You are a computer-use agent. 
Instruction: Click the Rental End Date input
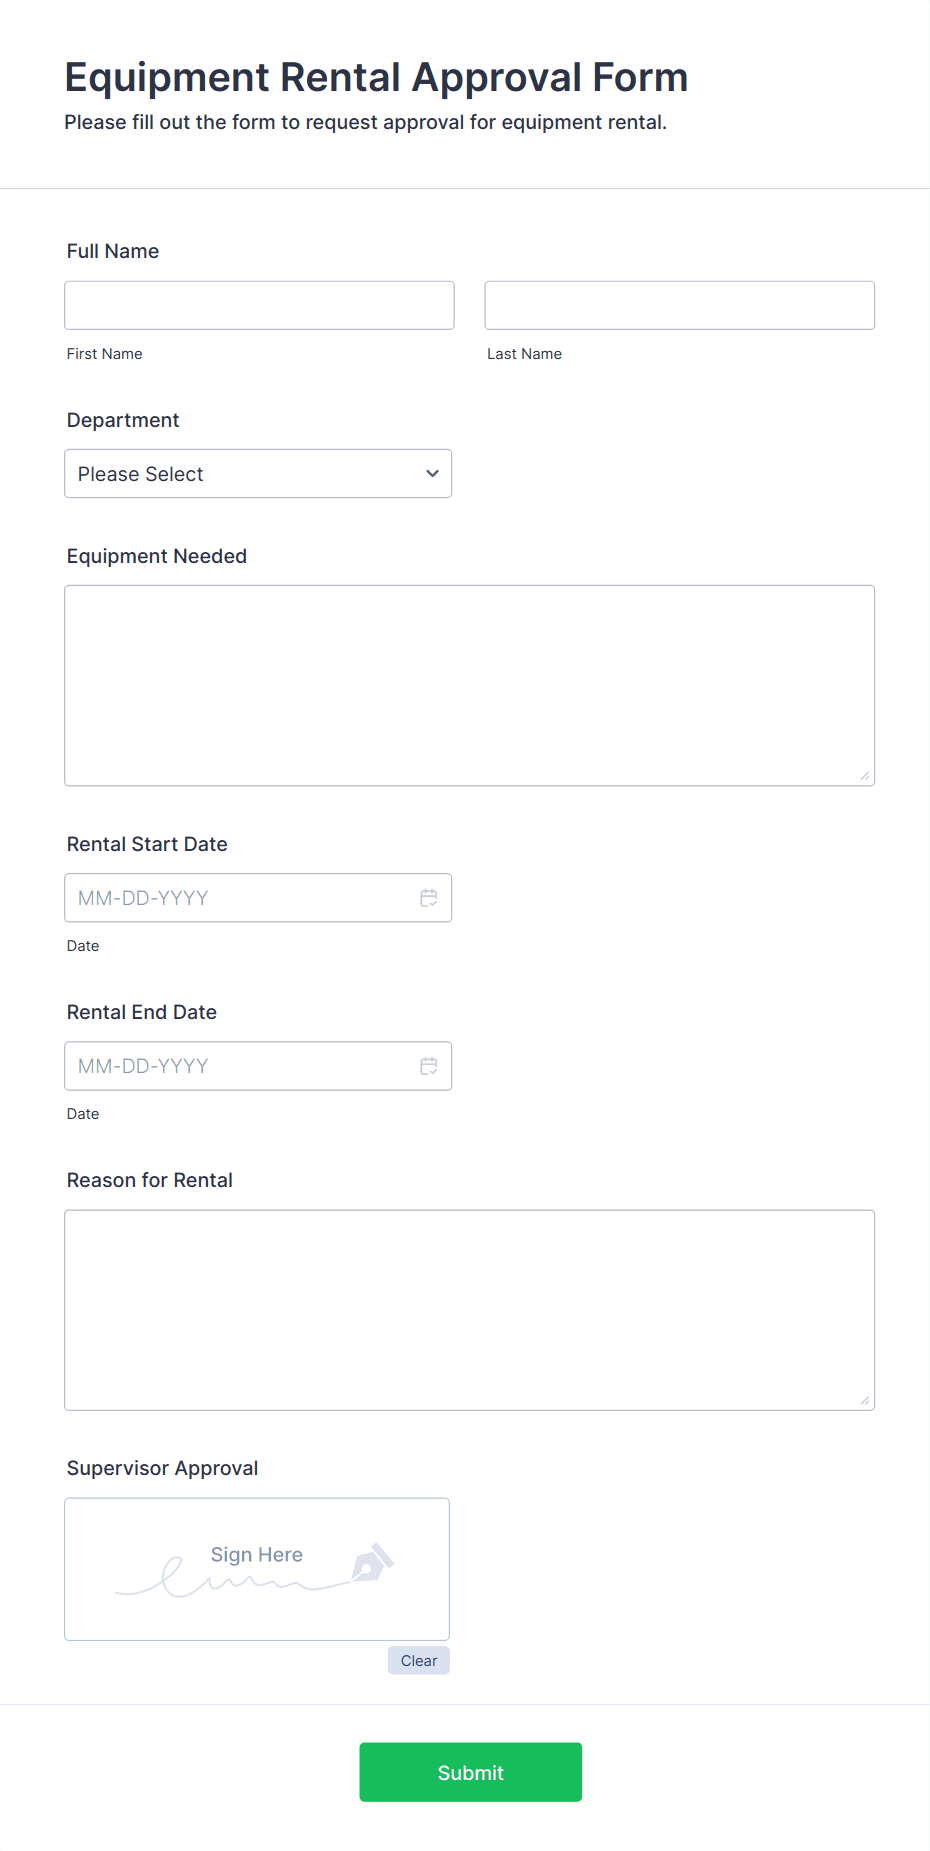pyautogui.click(x=240, y=1066)
